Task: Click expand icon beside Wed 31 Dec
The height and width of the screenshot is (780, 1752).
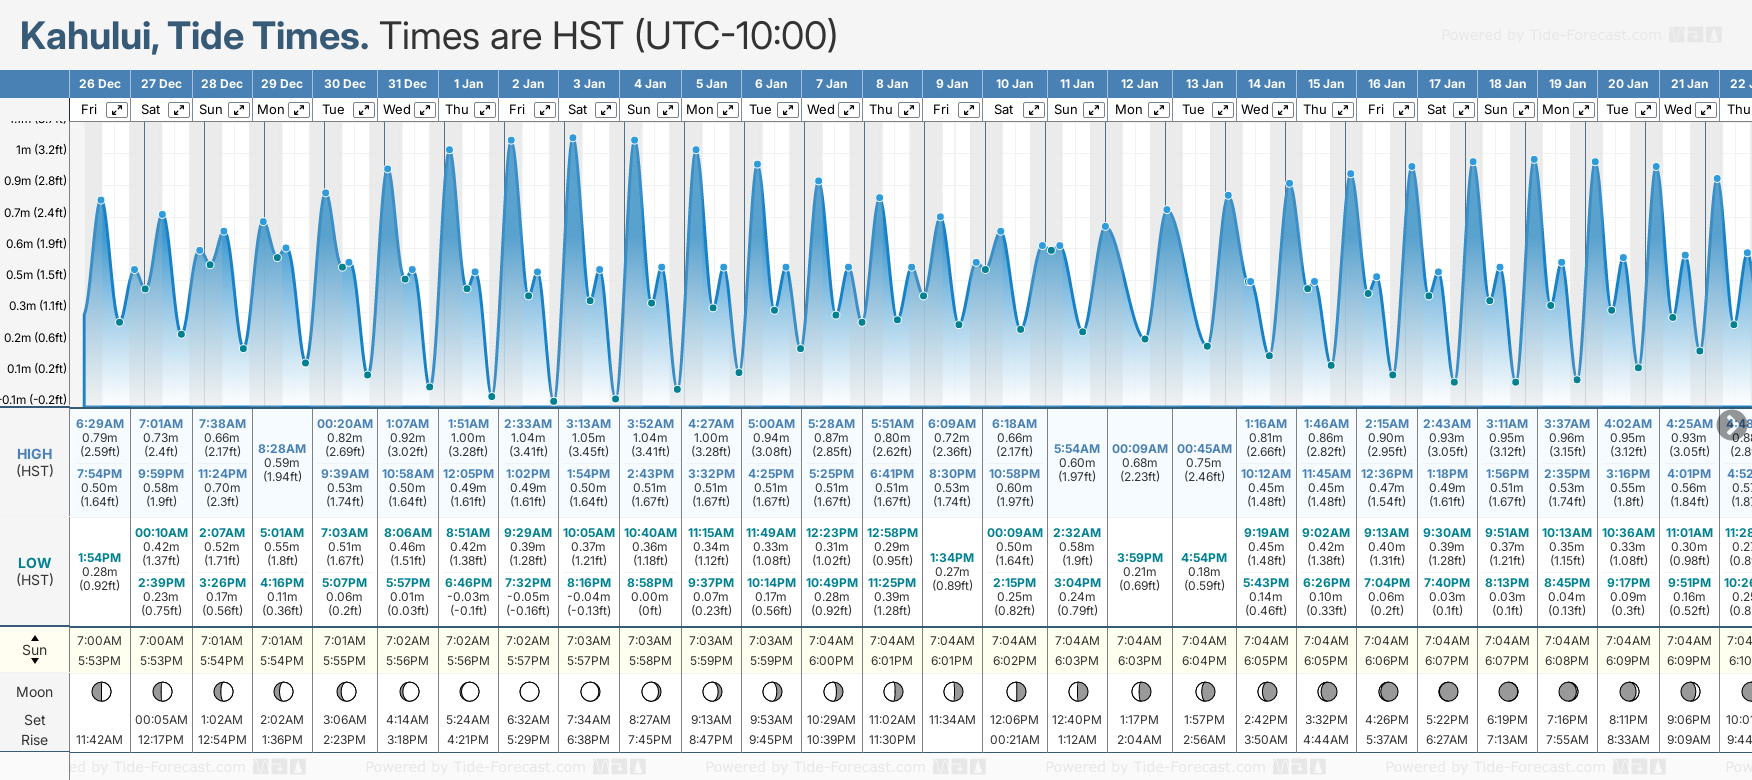Action: (424, 110)
